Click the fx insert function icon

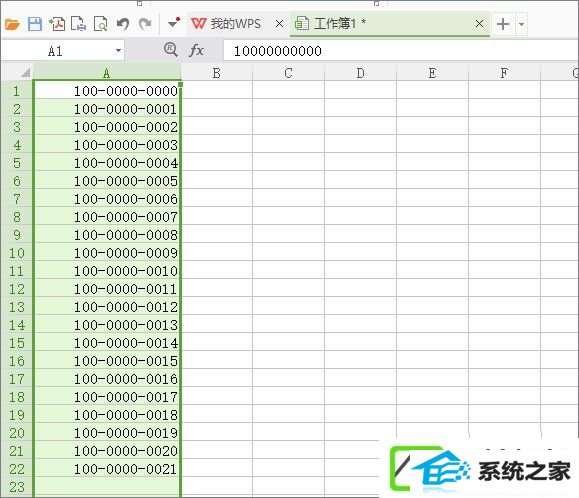(x=196, y=50)
